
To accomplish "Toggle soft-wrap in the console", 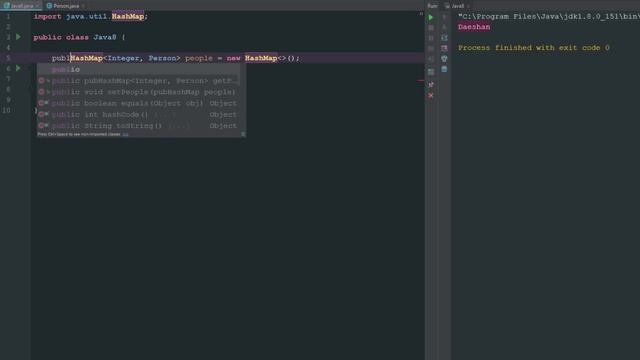I will pyautogui.click(x=444, y=38).
